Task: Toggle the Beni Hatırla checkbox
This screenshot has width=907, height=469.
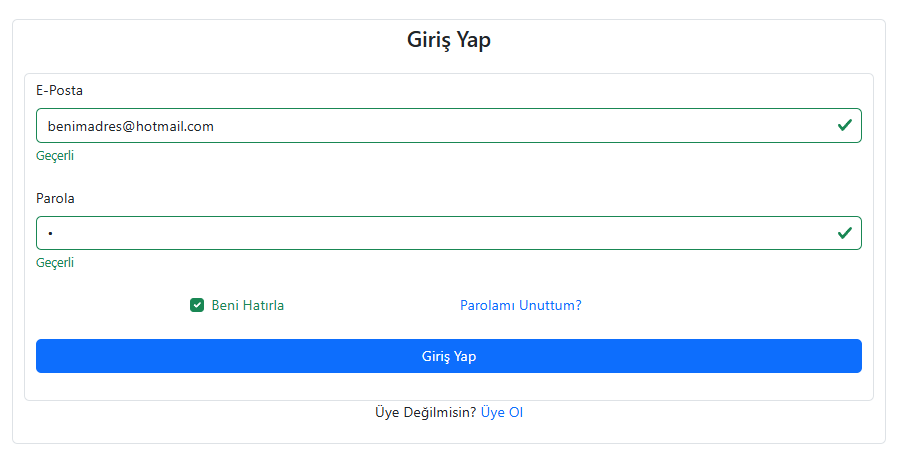Action: point(197,305)
